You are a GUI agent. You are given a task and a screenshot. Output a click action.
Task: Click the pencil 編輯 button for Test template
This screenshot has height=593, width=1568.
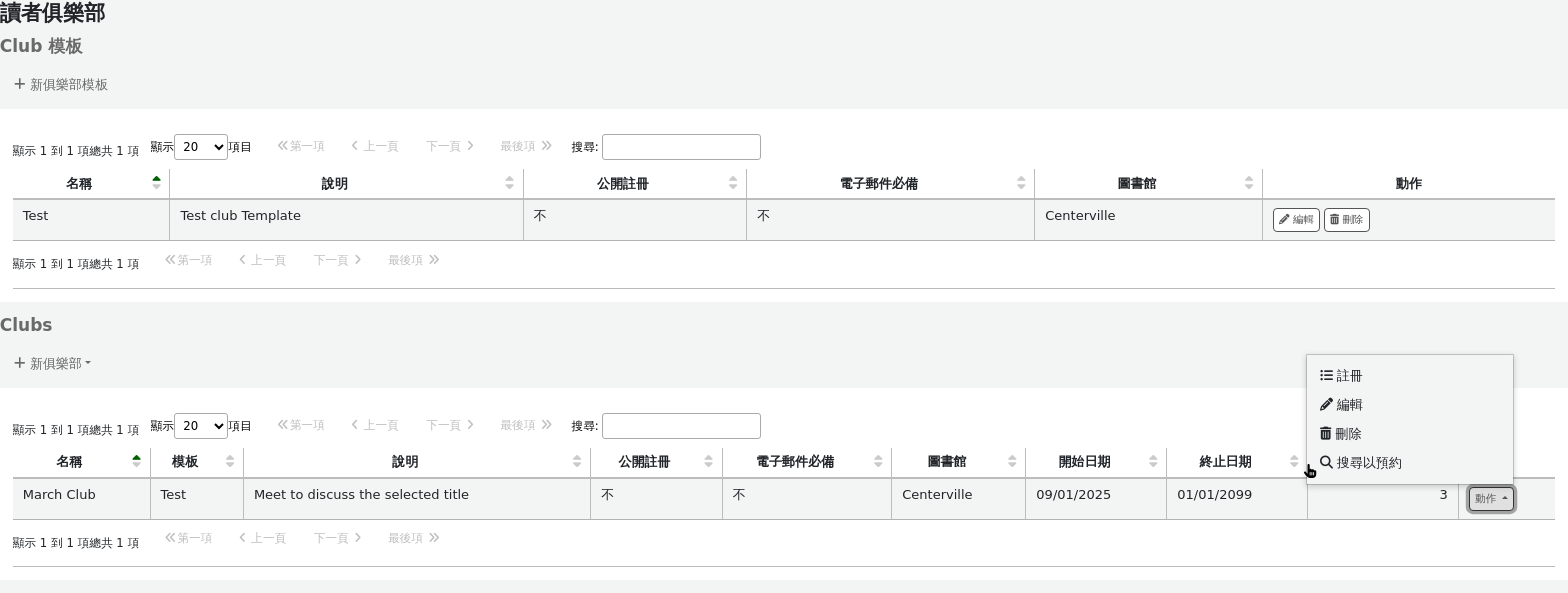pos(1295,220)
